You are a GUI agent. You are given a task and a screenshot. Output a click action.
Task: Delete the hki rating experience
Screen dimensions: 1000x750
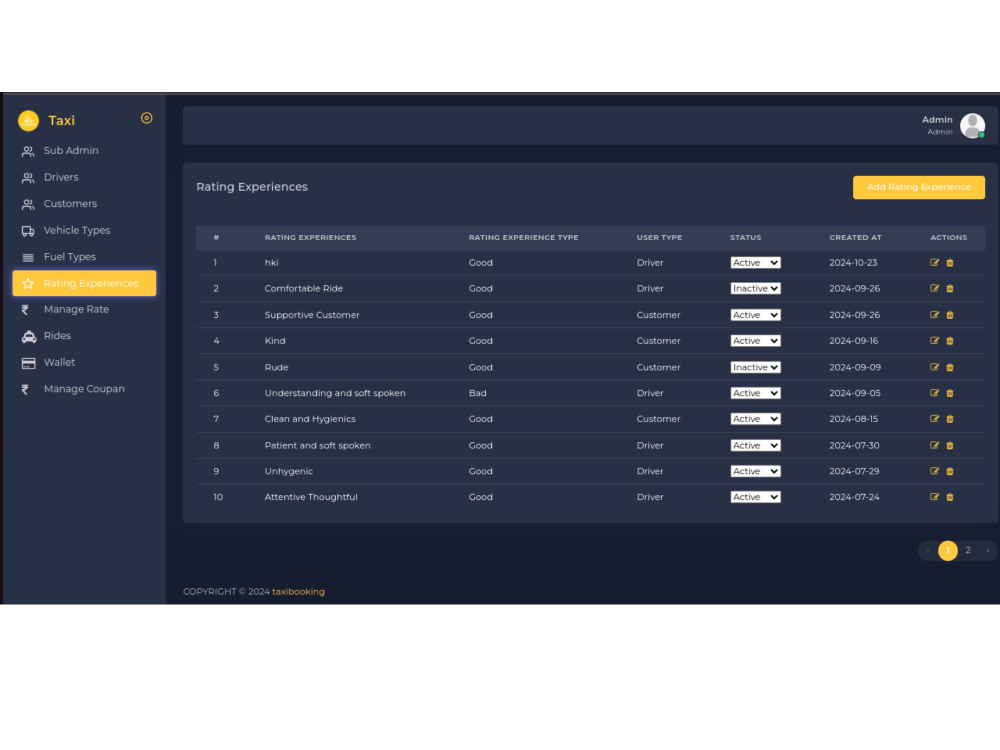click(950, 263)
